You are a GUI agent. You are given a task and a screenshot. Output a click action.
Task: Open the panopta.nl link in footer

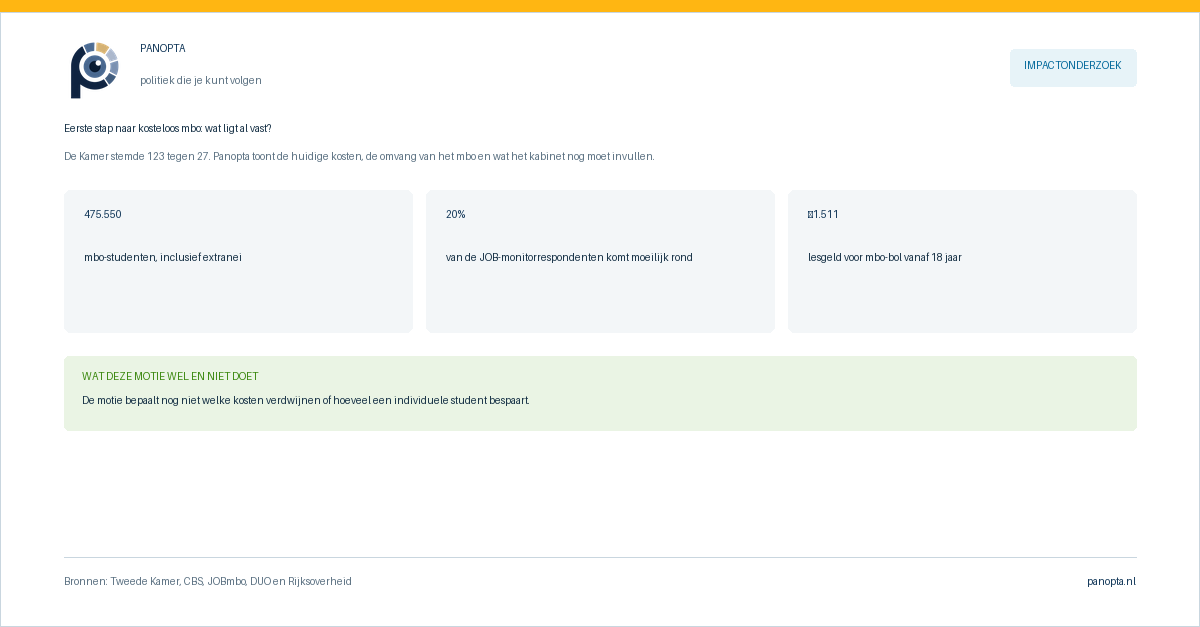[x=1112, y=581]
